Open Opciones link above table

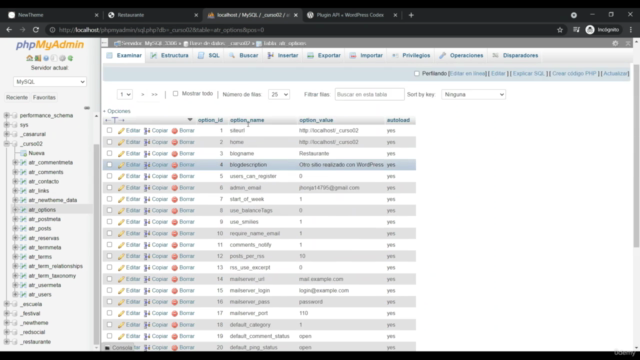click(119, 111)
